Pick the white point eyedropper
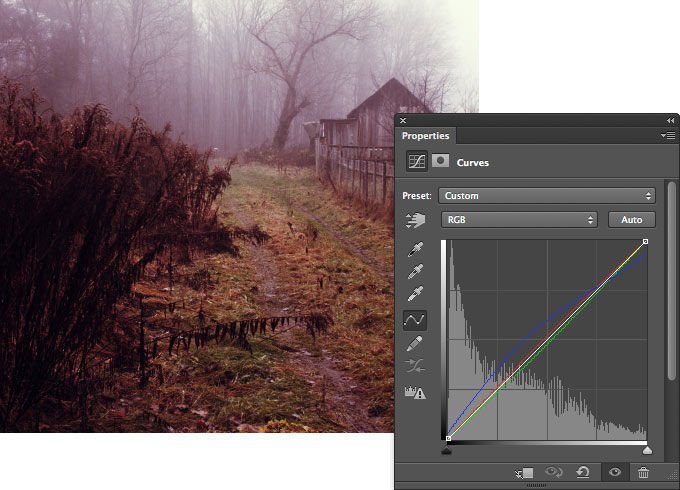The width and height of the screenshot is (680, 490). pyautogui.click(x=415, y=294)
